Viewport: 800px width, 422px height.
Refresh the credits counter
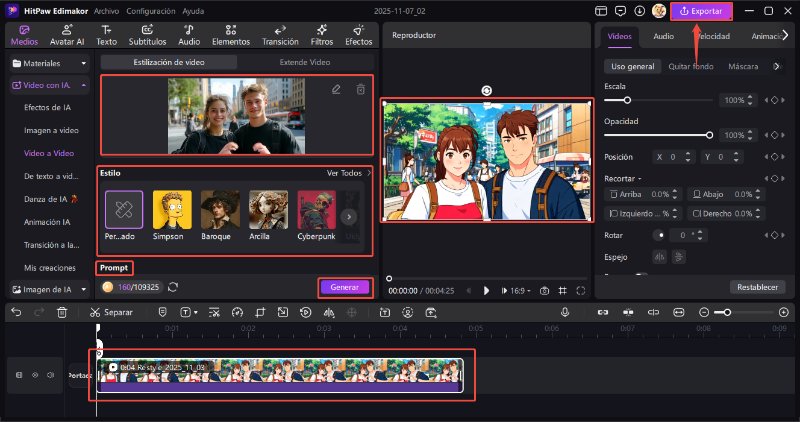(x=172, y=287)
